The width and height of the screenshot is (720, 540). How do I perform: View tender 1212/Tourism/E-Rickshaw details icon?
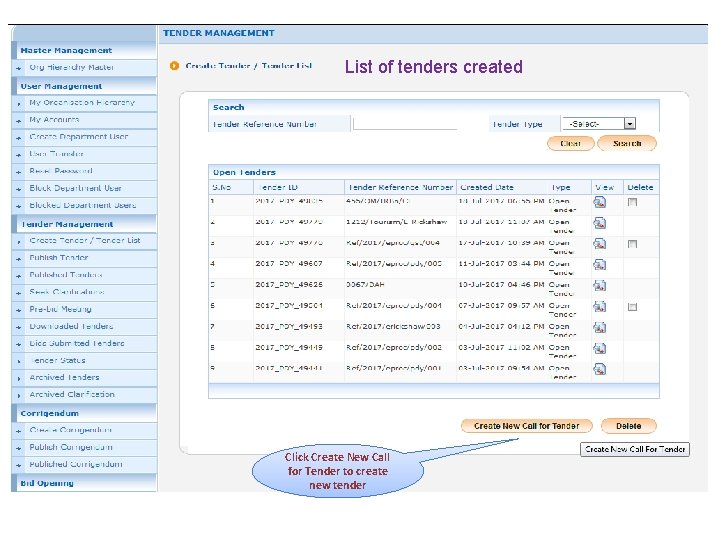coord(599,223)
